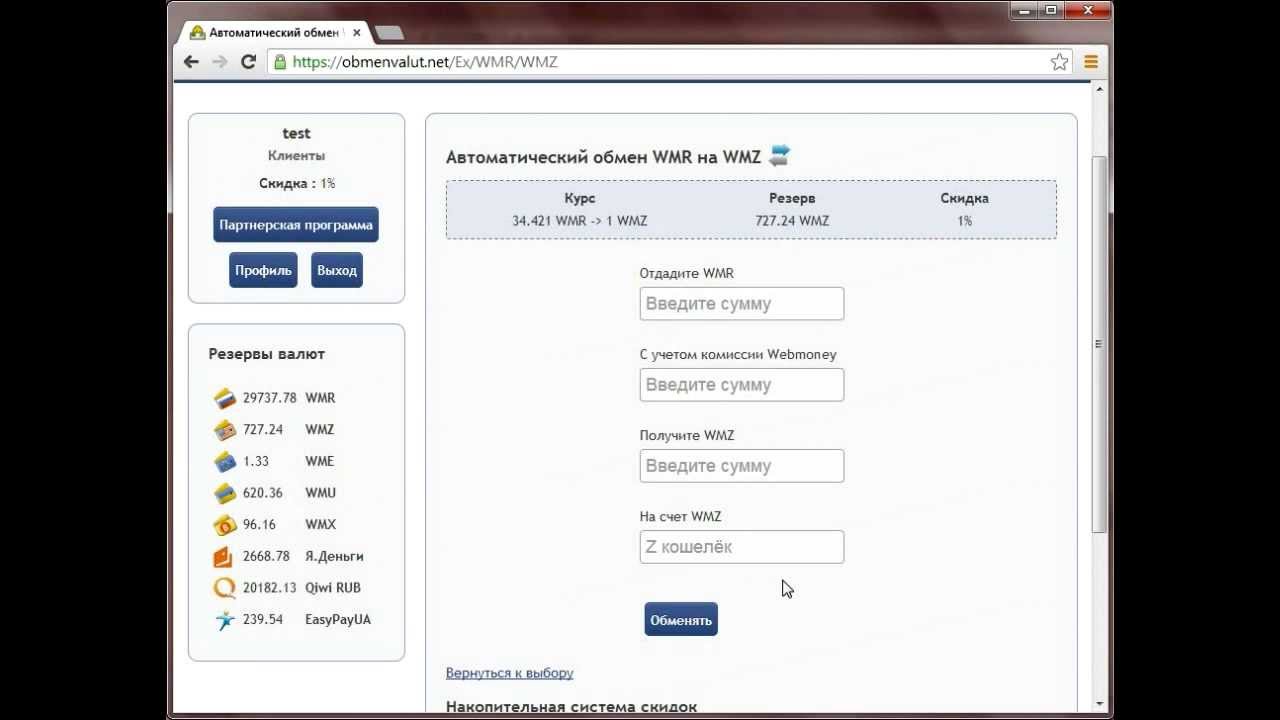The image size is (1280, 720).
Task: Click the WMX wallet icon
Action: tap(225, 524)
